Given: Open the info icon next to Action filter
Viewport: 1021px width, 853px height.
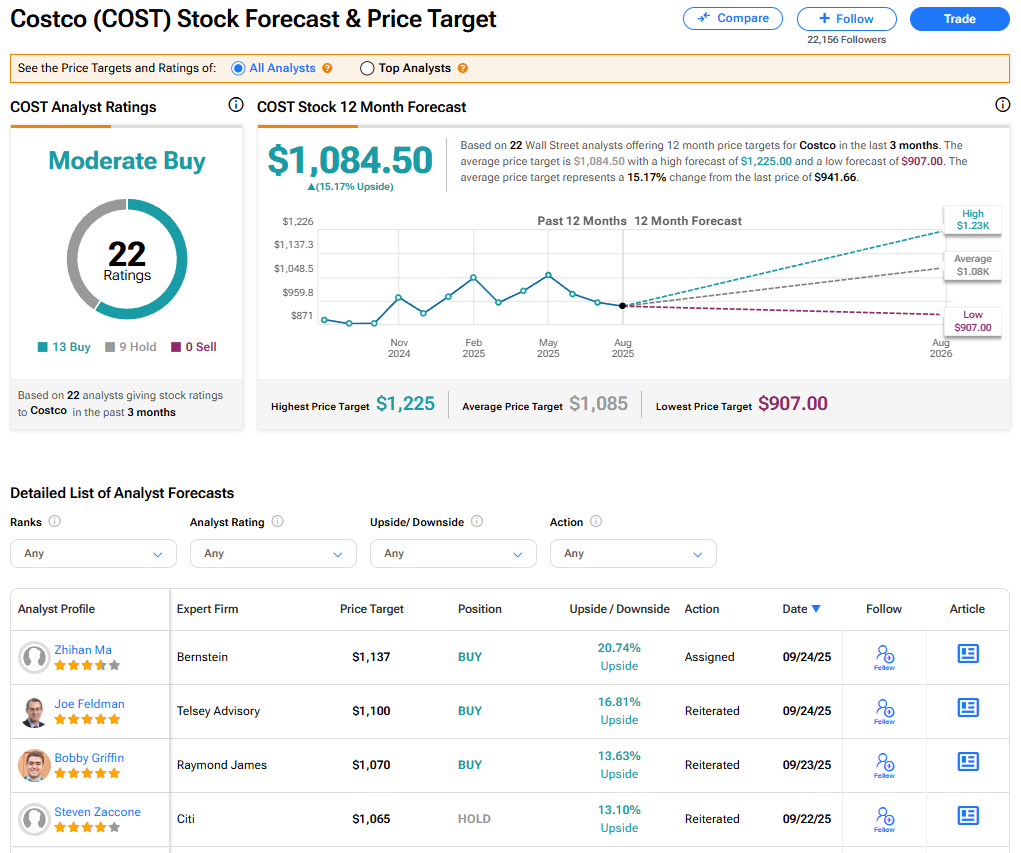Looking at the screenshot, I should click(x=596, y=521).
